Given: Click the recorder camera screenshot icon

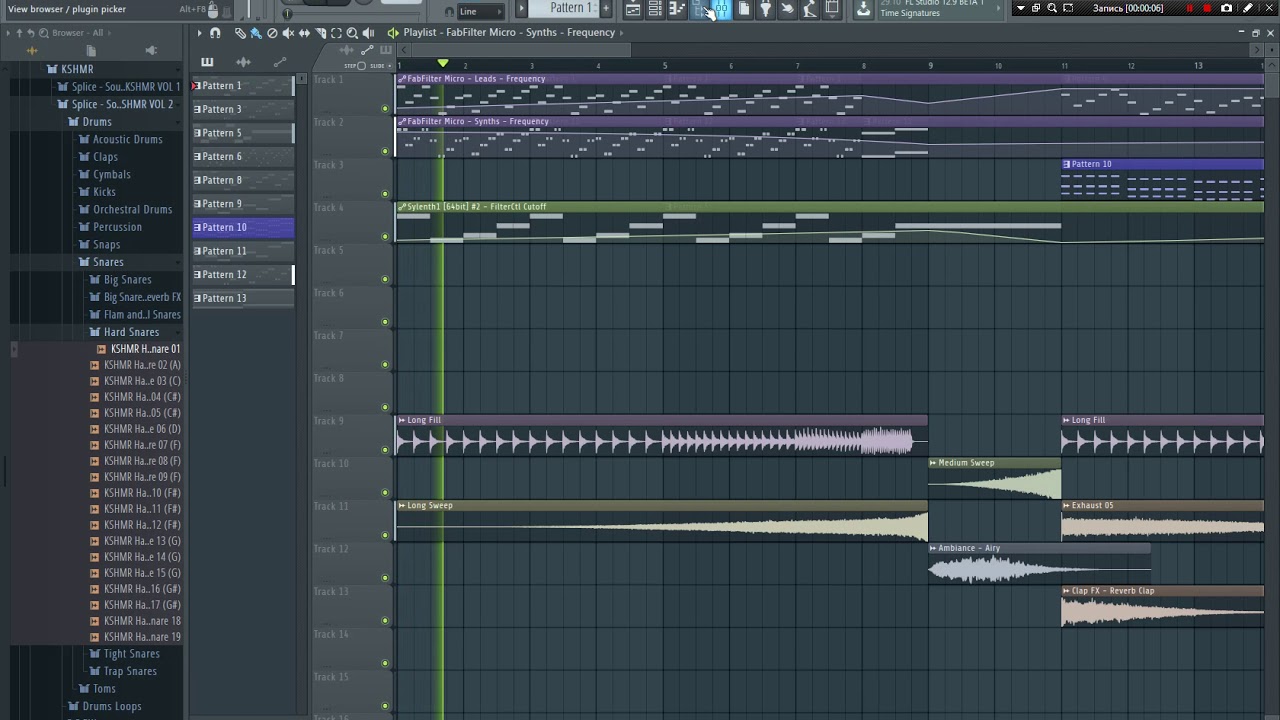Looking at the screenshot, I should point(1227,8).
